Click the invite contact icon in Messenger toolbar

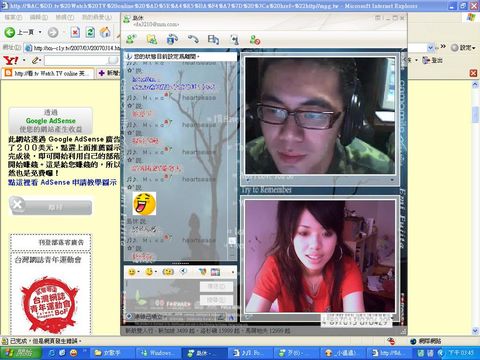click(131, 40)
